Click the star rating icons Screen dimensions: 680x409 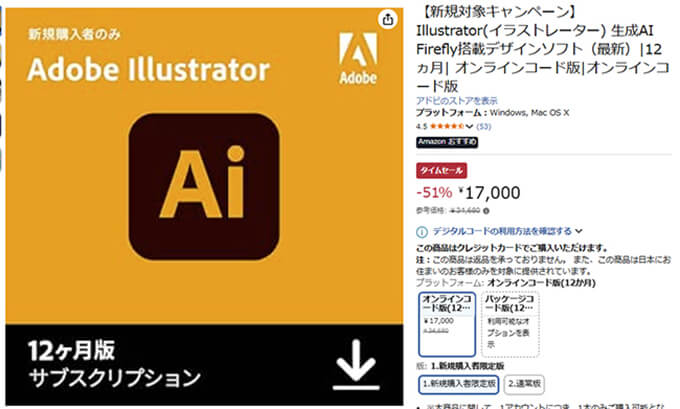coord(447,126)
